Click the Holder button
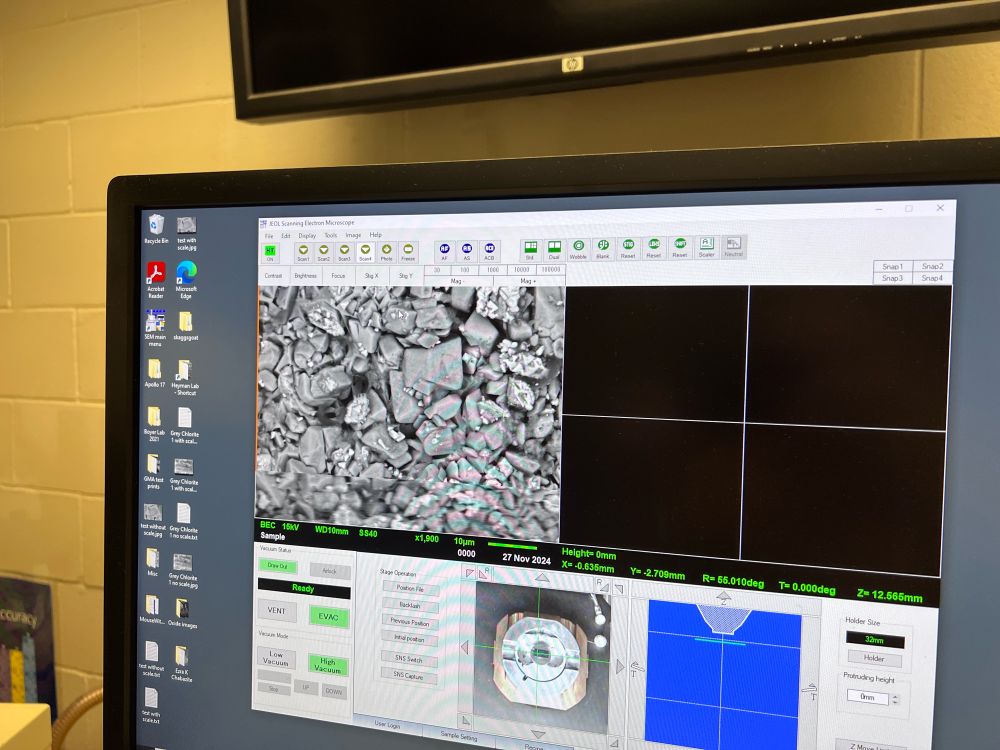Screen dimensions: 1000x750 pos(874,658)
